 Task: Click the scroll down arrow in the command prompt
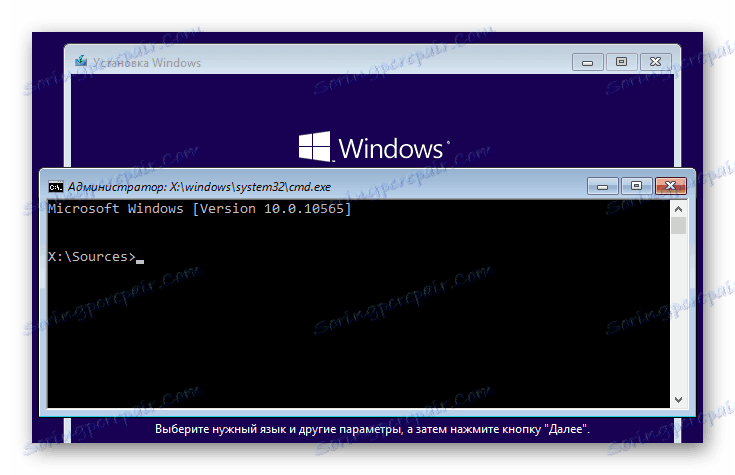tap(678, 400)
